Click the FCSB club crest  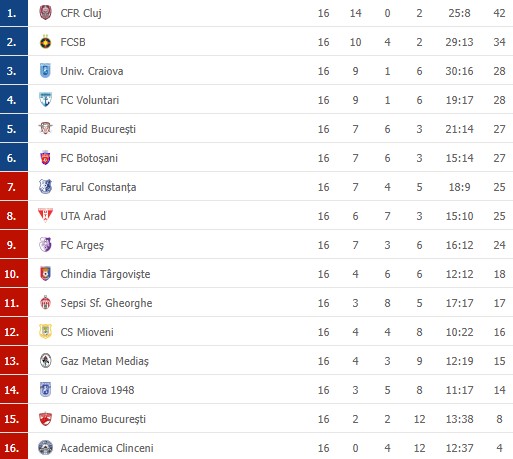pyautogui.click(x=45, y=42)
